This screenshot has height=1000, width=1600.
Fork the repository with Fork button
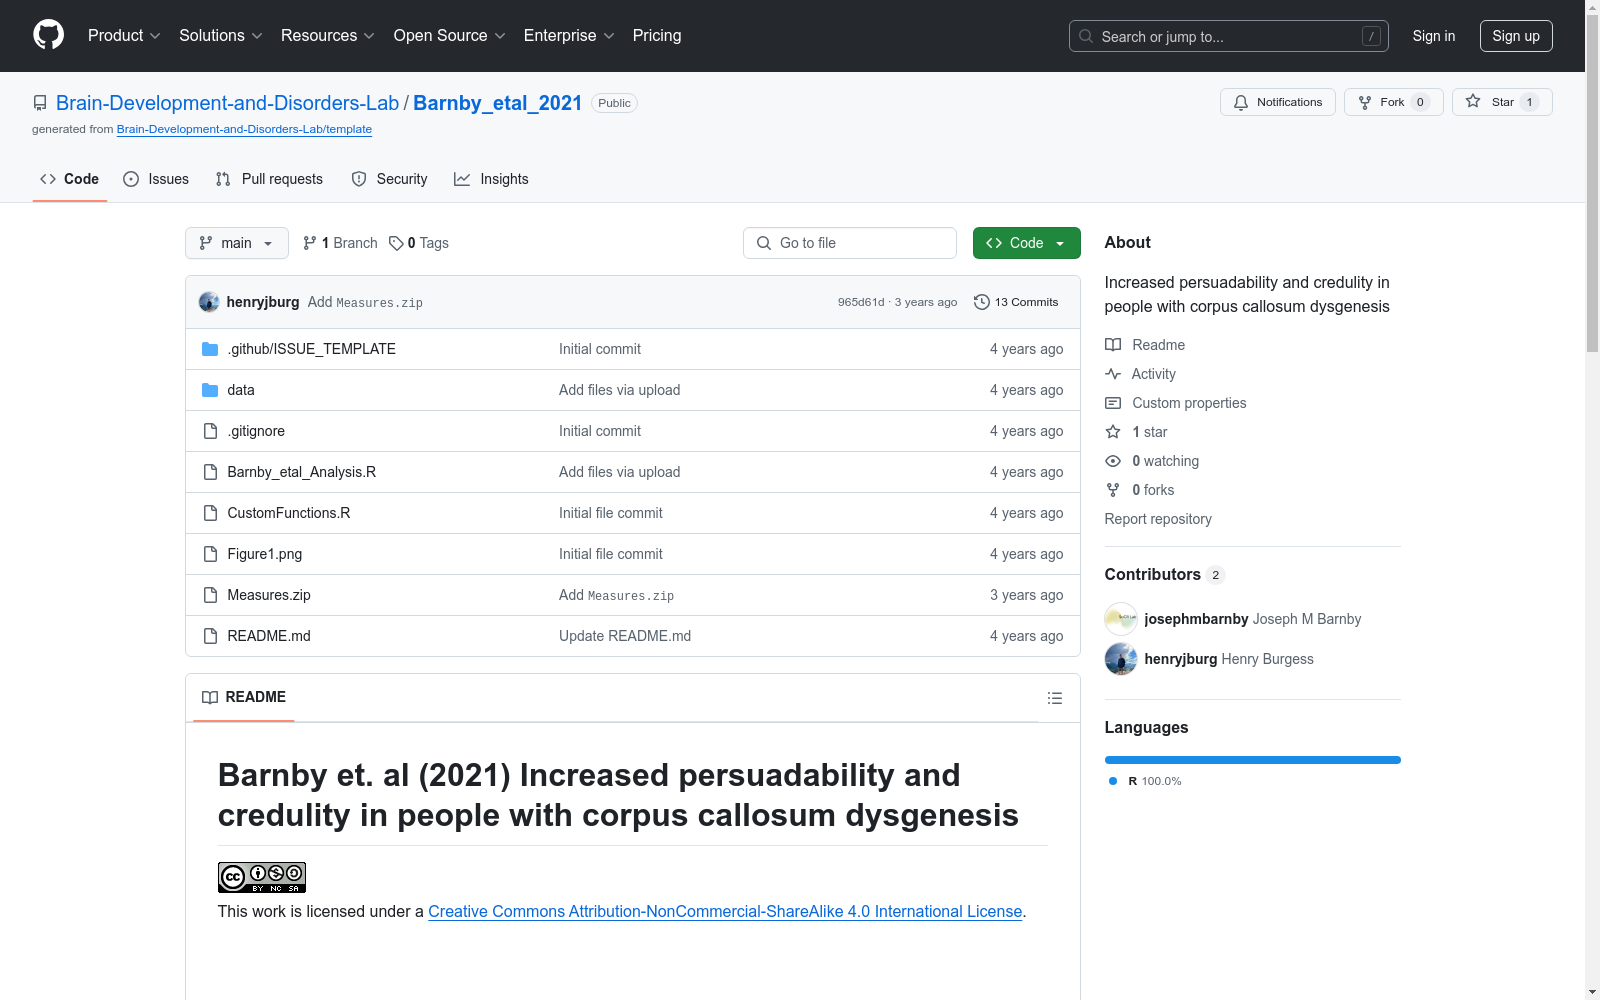tap(1394, 102)
